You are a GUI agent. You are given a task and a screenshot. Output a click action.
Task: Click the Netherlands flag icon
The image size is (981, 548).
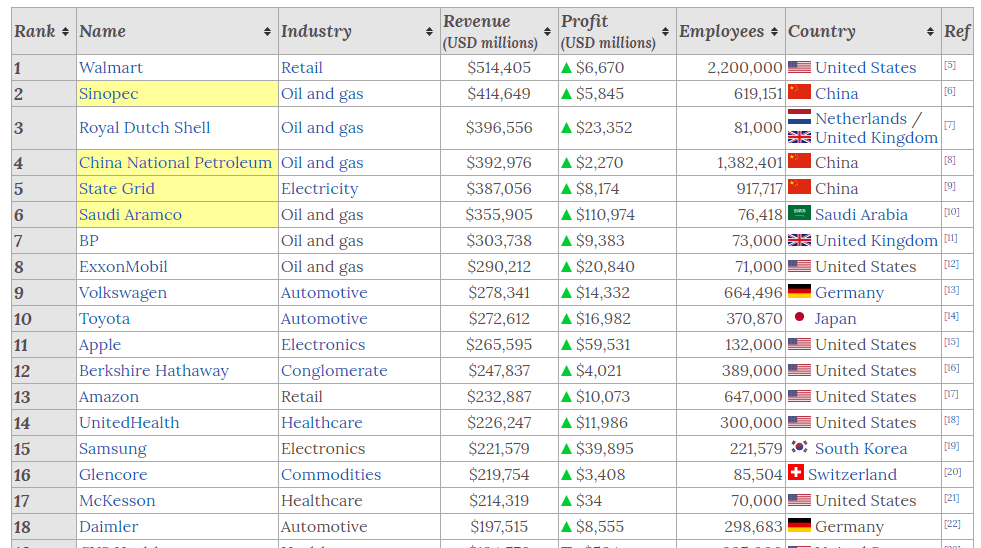[x=799, y=119]
